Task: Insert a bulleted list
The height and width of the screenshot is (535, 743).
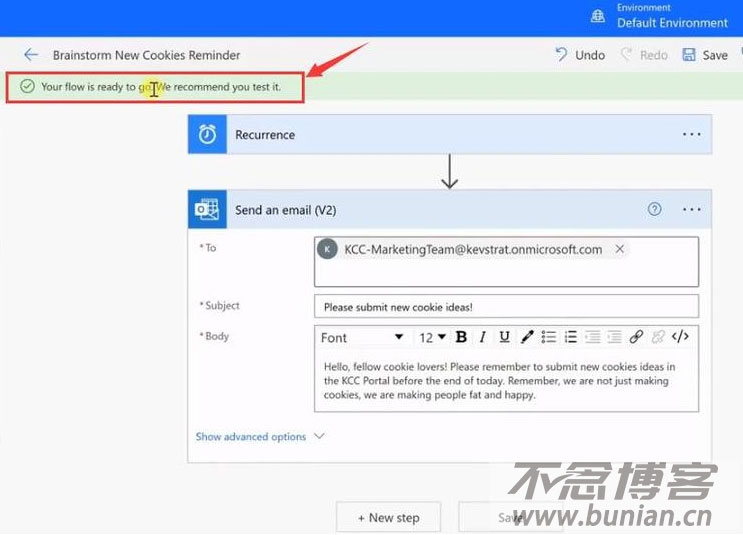Action: click(x=549, y=337)
